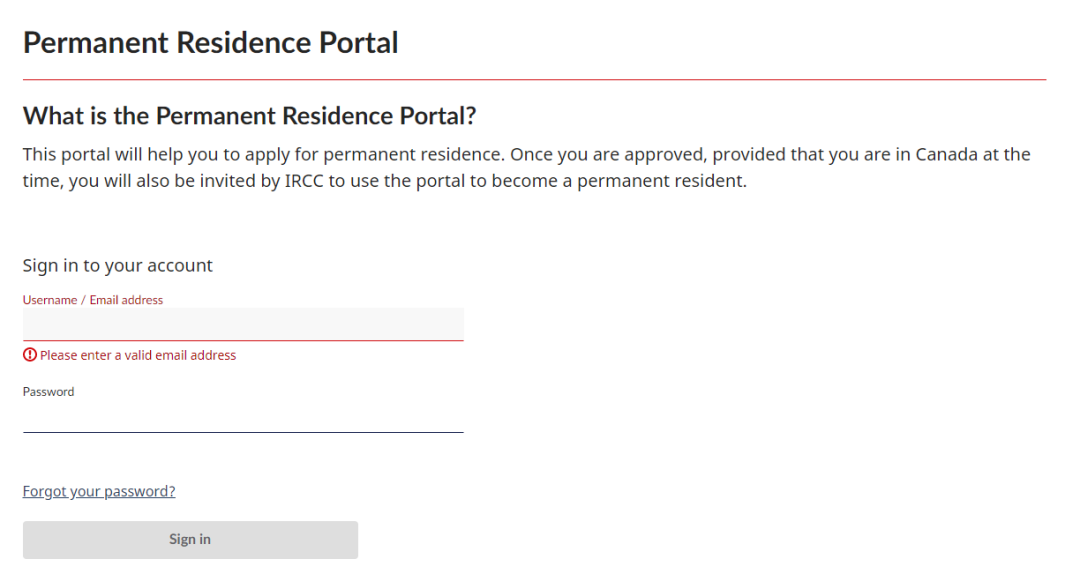Click the 'Sign in to your account' text
The width and height of the screenshot is (1080, 574).
click(118, 265)
